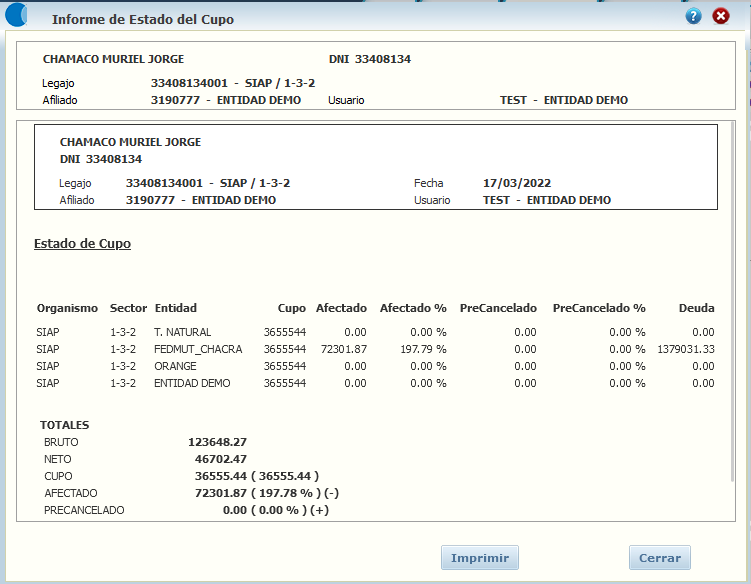Select the 'ENTIDAD DEMO' table row entity
The image size is (751, 584).
[x=192, y=383]
